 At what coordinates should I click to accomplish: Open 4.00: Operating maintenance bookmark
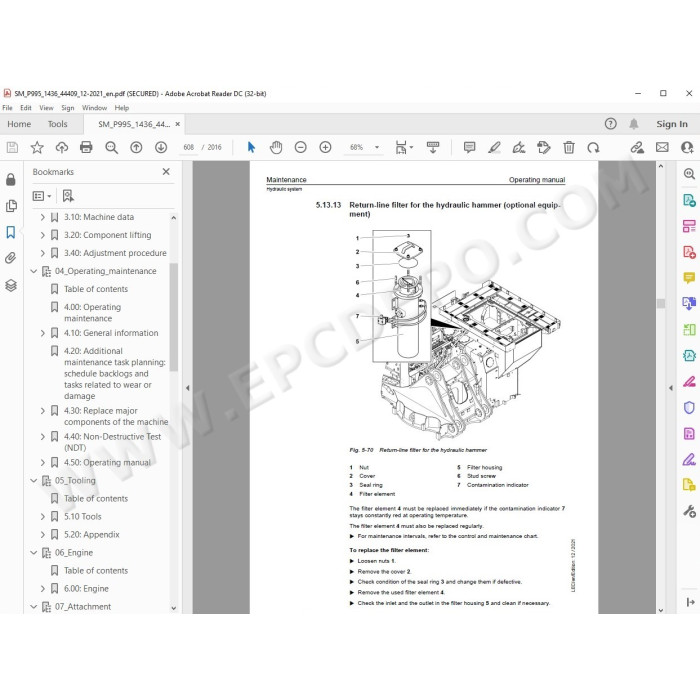92,313
